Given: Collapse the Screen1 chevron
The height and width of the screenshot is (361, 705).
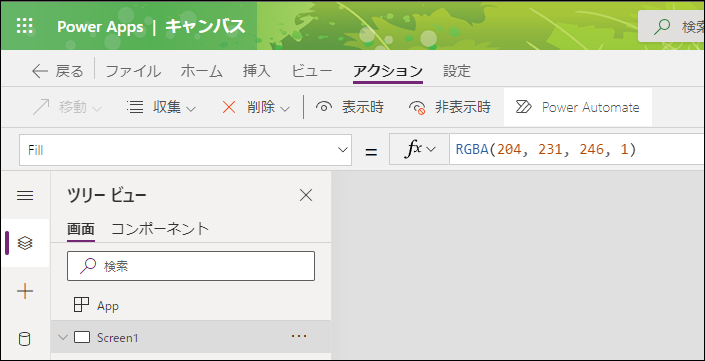Looking at the screenshot, I should [63, 337].
